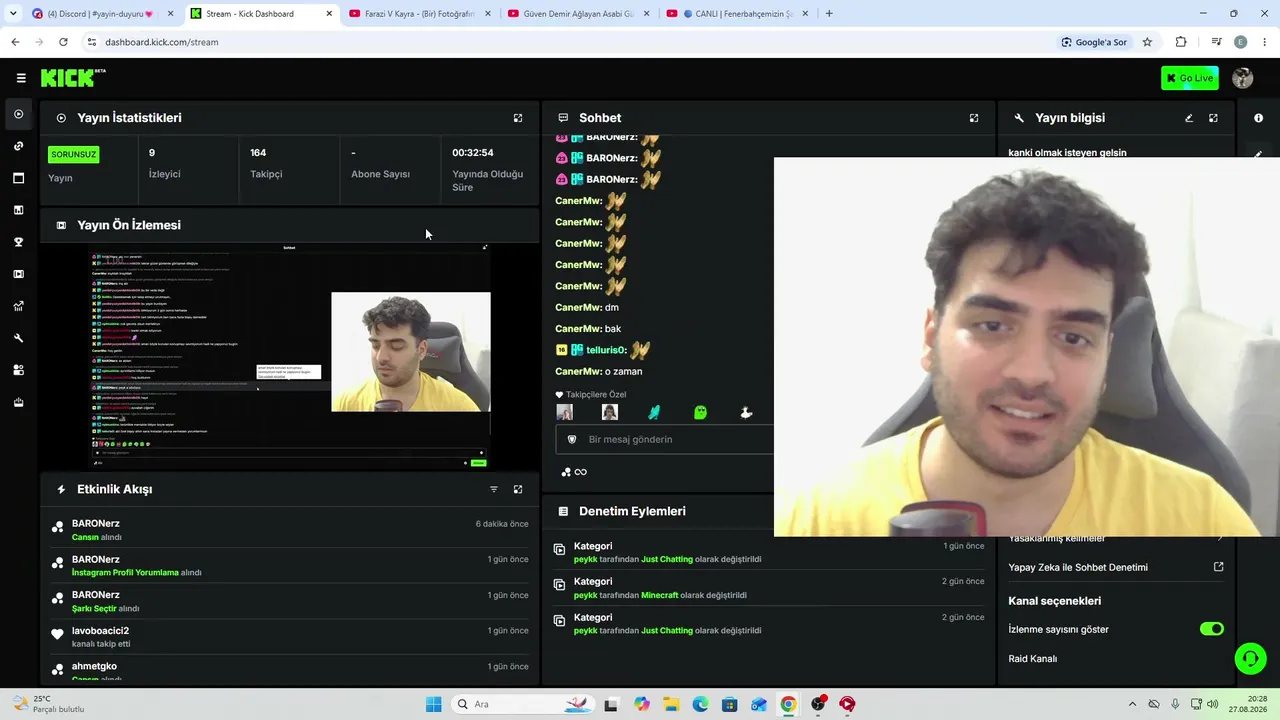The height and width of the screenshot is (720, 1280).
Task: Expand the Sohbet chat panel to fullscreen
Action: click(974, 118)
